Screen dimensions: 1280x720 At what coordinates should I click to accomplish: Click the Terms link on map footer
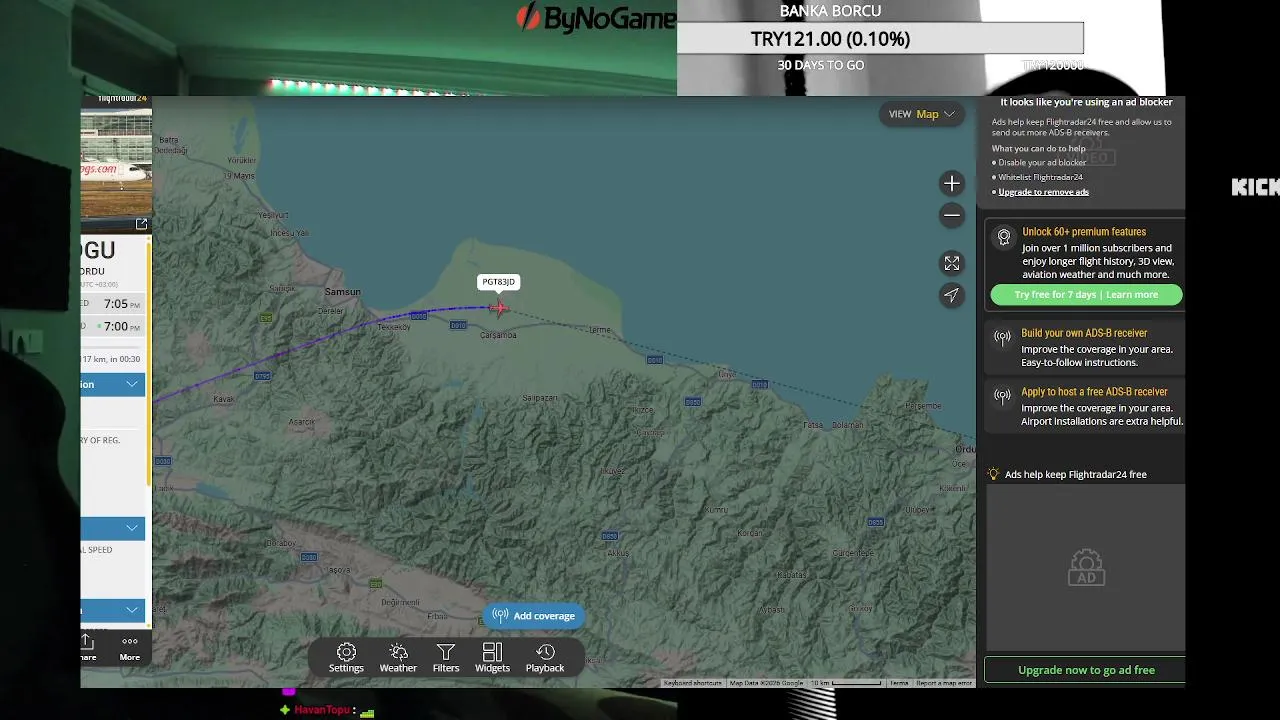tap(899, 683)
